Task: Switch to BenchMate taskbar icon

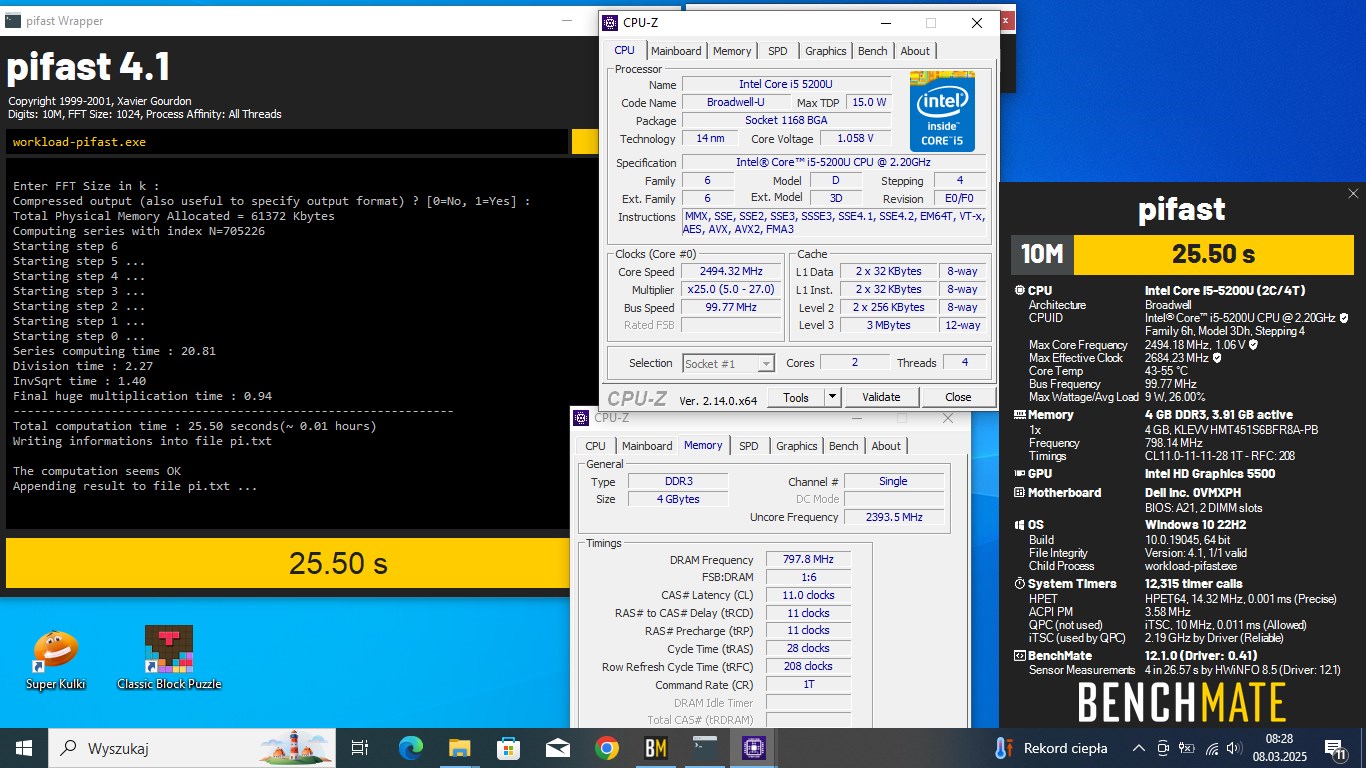Action: 655,747
